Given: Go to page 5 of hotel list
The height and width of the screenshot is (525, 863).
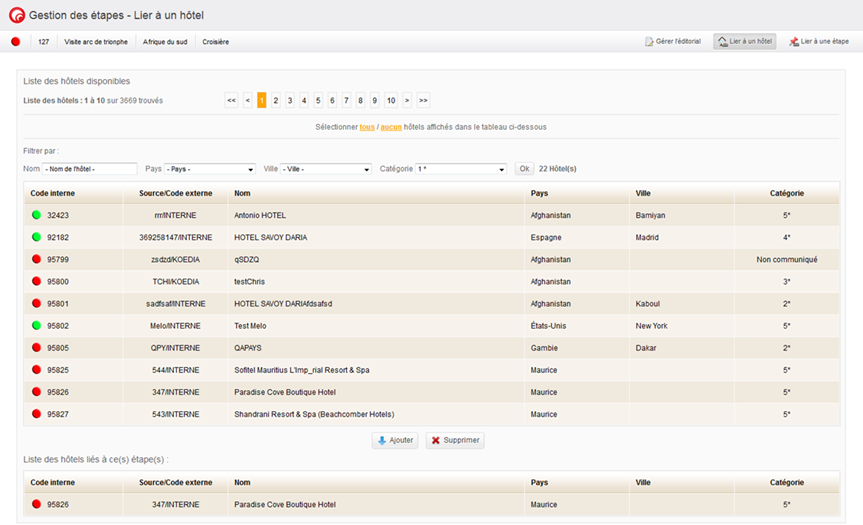Looking at the screenshot, I should pyautogui.click(x=318, y=100).
